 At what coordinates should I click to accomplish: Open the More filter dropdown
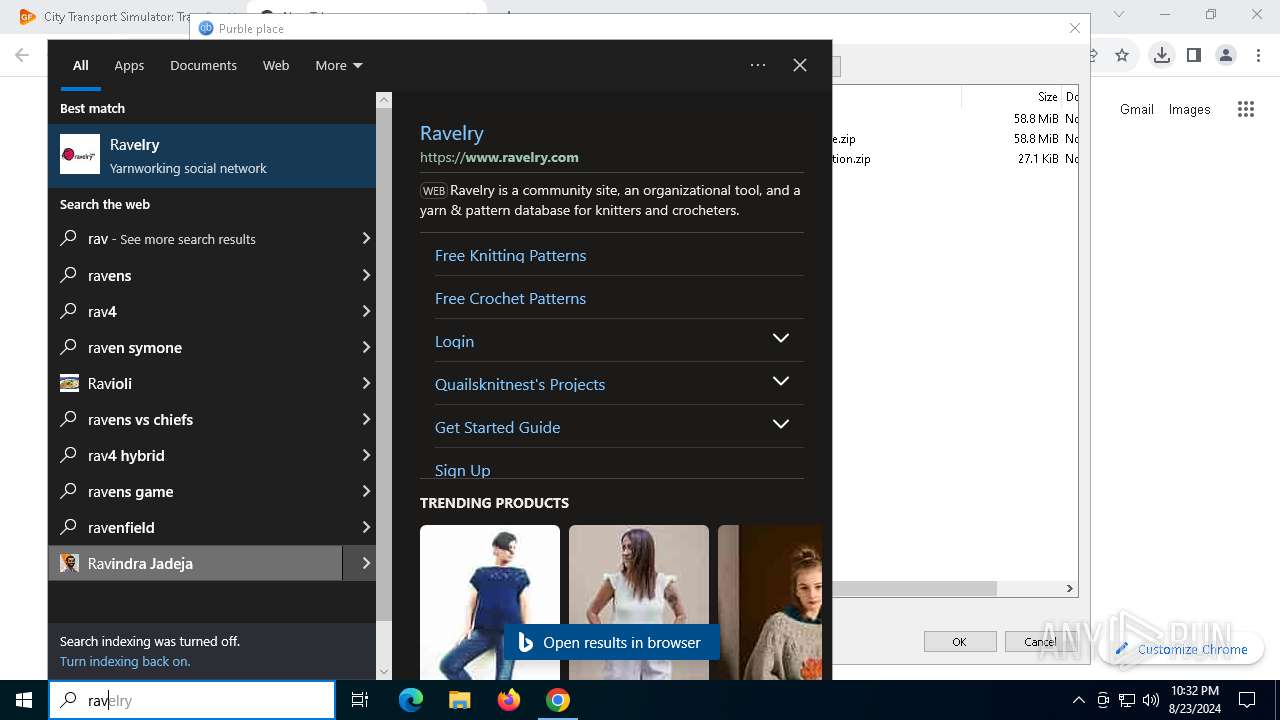[x=339, y=65]
